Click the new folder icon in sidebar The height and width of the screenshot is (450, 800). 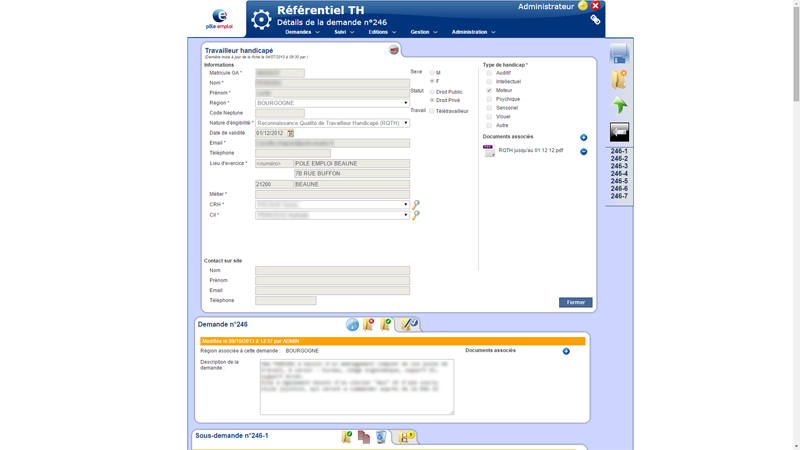point(619,80)
